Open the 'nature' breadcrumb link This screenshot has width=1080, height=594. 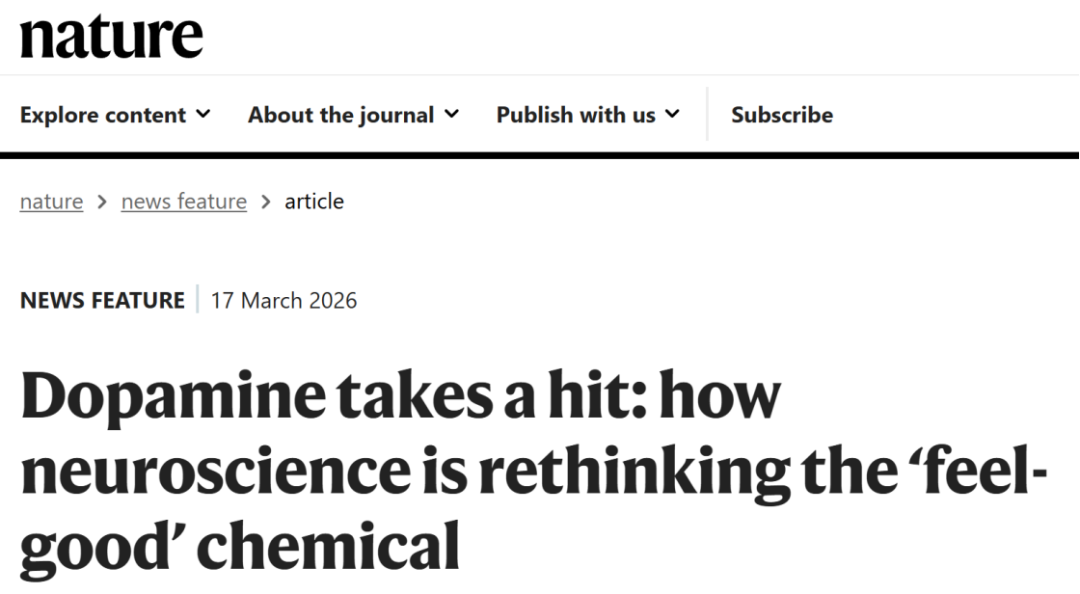[x=51, y=201]
